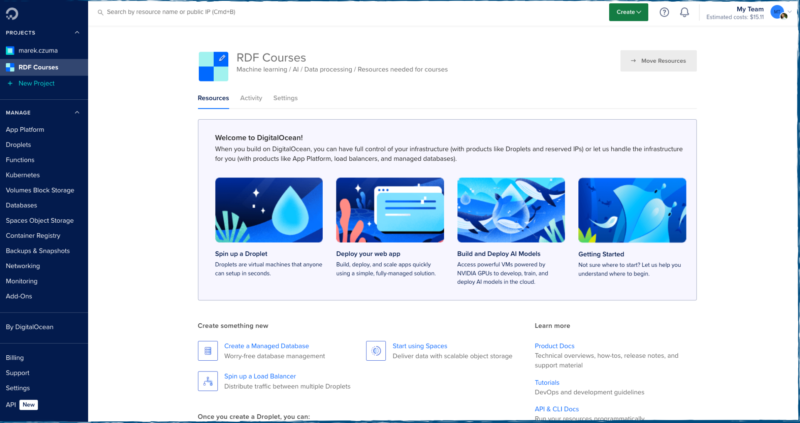Click the RDF Courses project logo

(x=213, y=65)
